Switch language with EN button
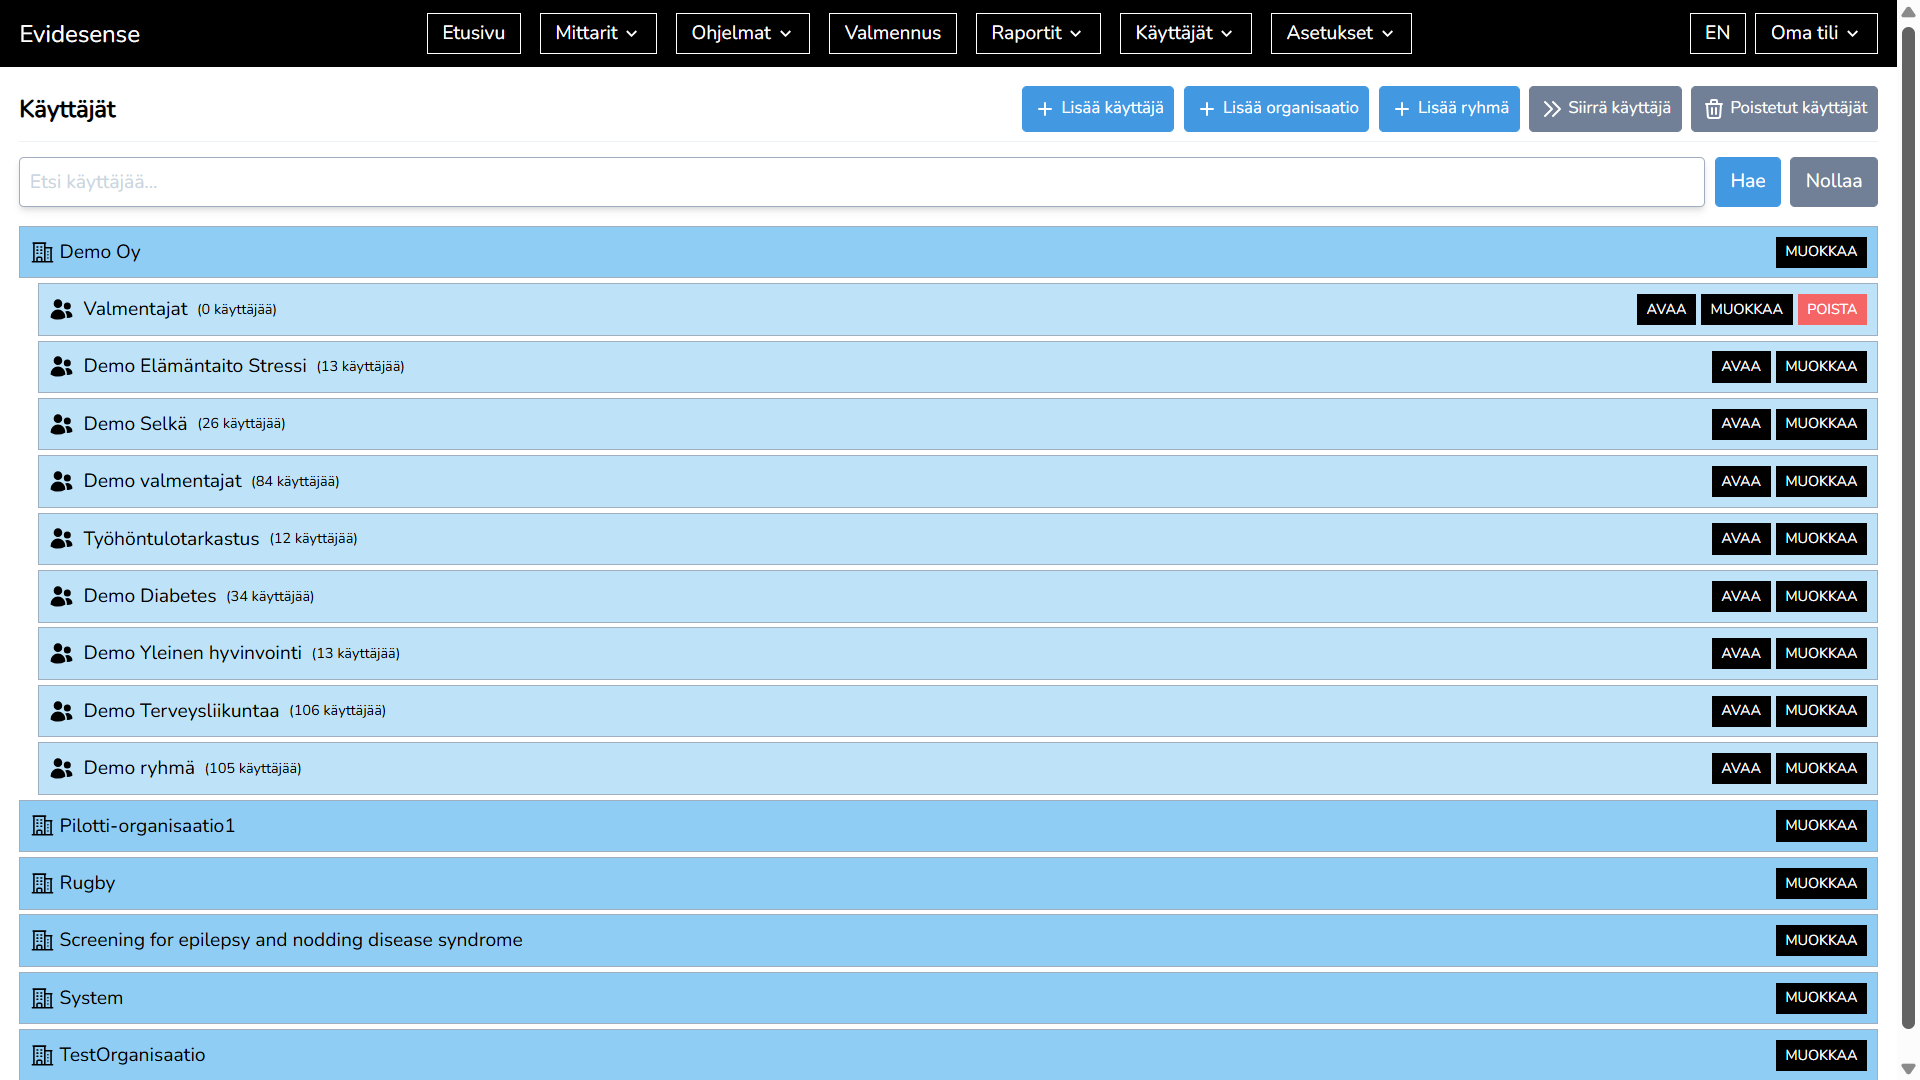 pyautogui.click(x=1717, y=33)
